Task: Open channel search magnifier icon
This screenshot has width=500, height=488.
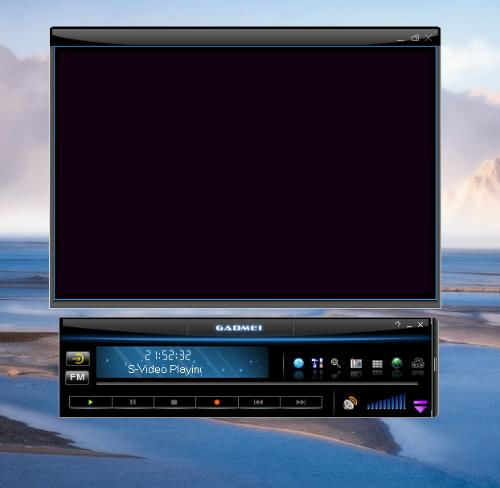Action: [336, 363]
